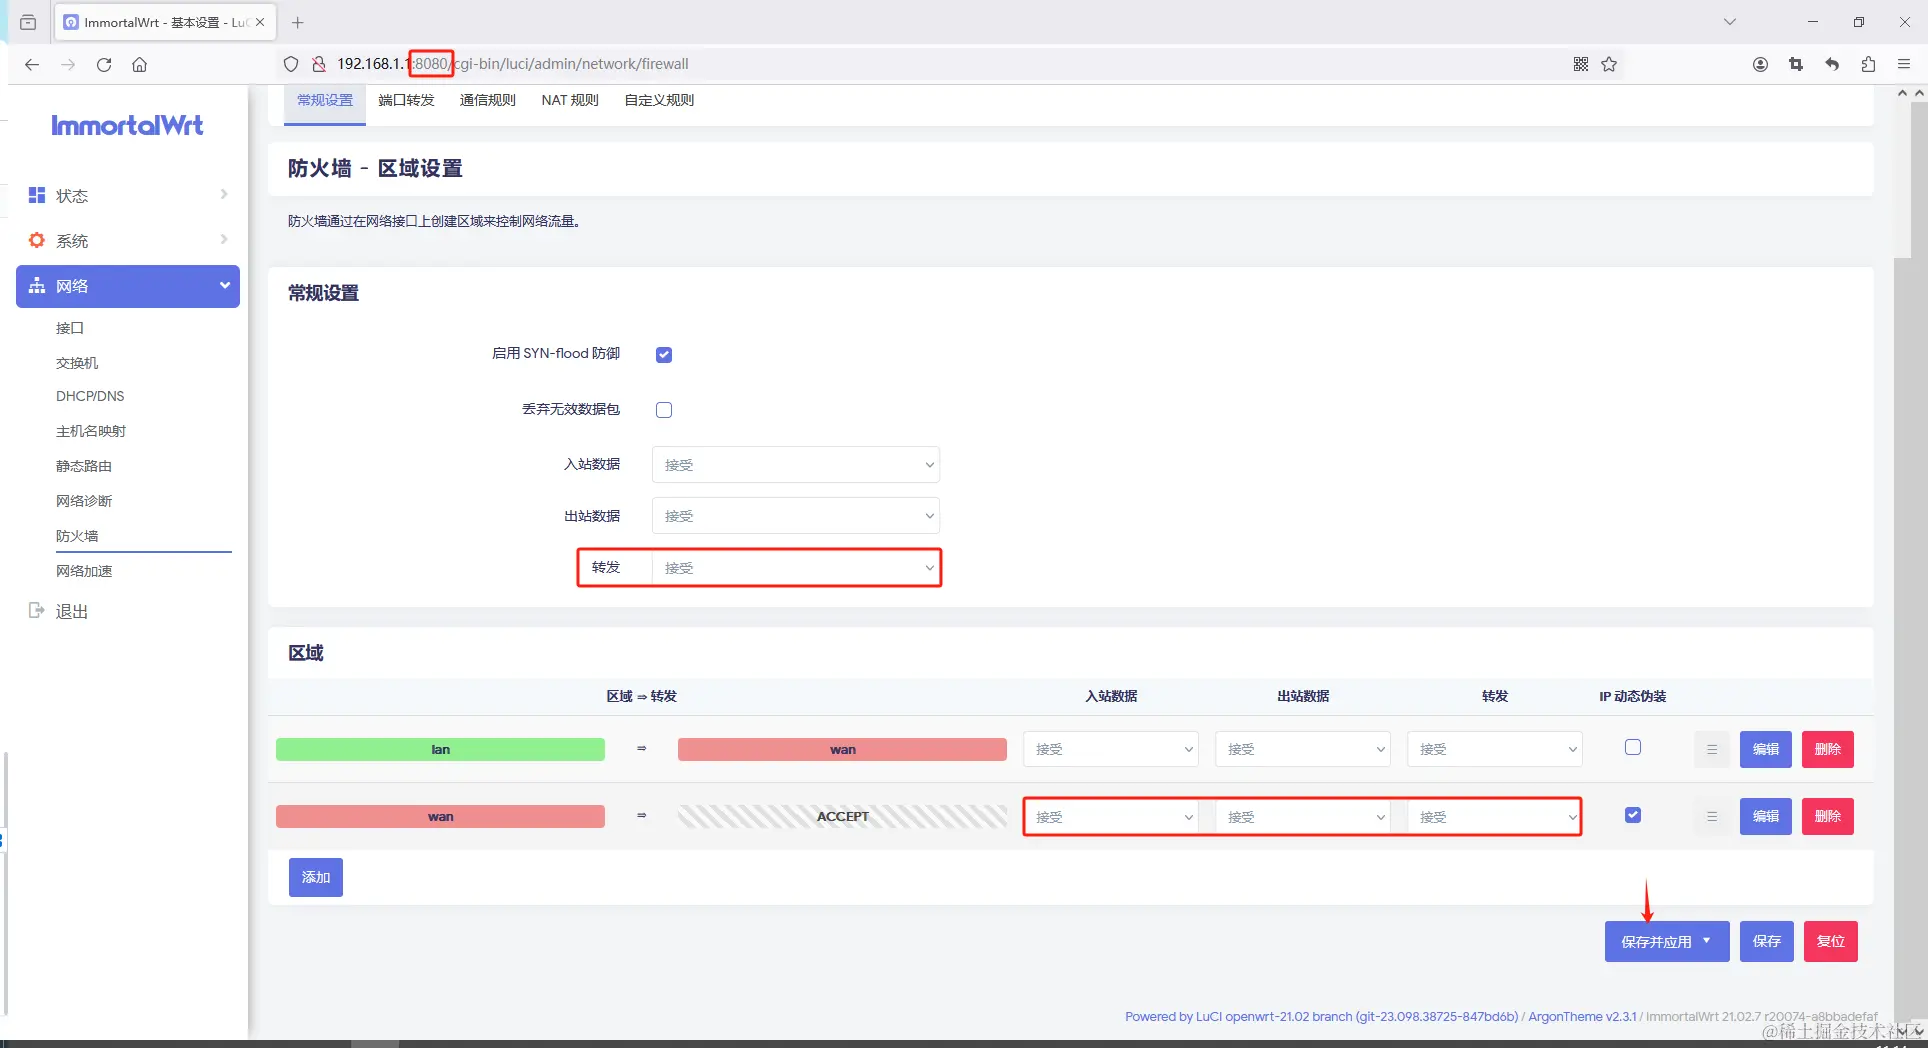1928x1048 pixels.
Task: Click the undo arrow toolbar icon
Action: [1832, 64]
